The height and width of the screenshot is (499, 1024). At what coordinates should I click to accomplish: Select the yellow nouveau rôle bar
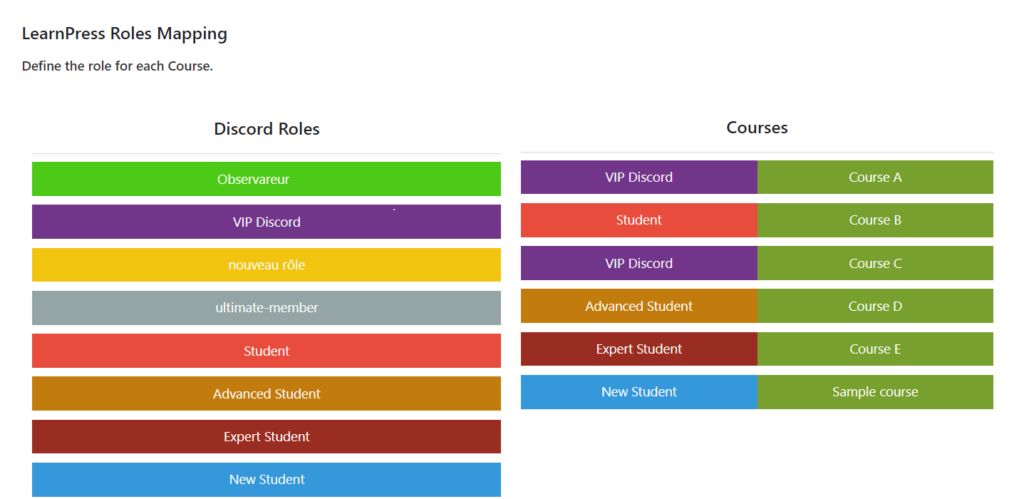point(266,265)
